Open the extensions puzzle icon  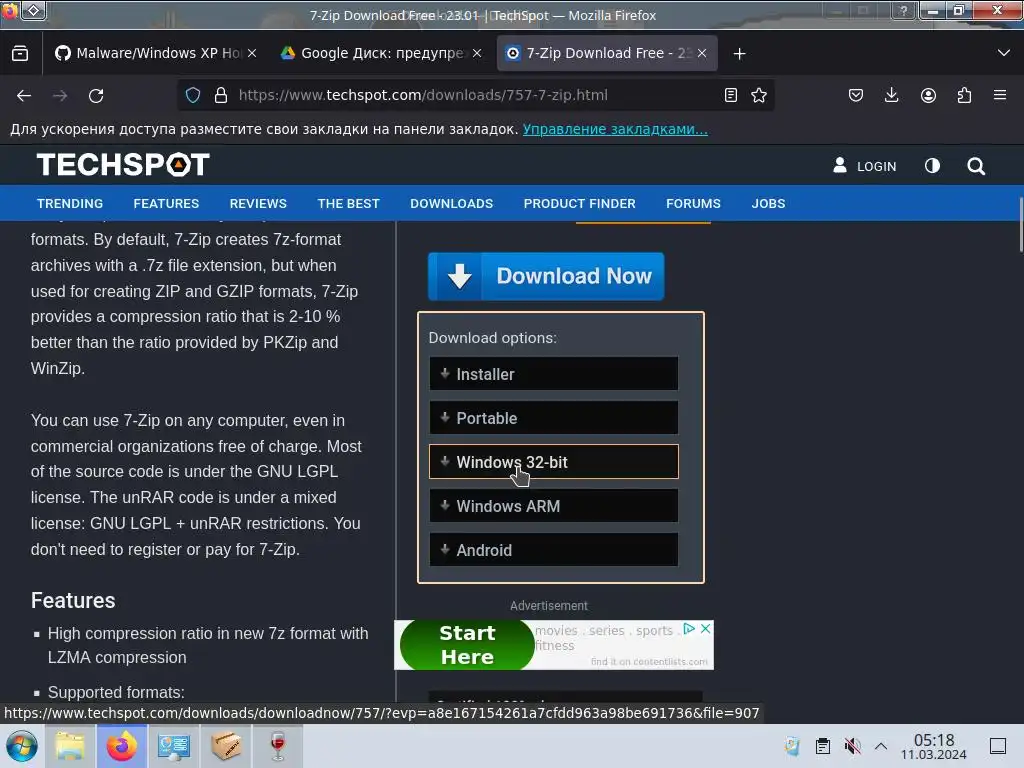[x=964, y=95]
